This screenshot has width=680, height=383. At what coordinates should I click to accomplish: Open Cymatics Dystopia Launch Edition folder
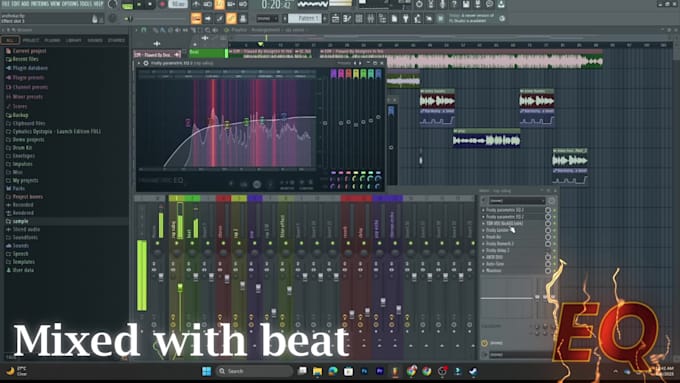click(x=56, y=131)
